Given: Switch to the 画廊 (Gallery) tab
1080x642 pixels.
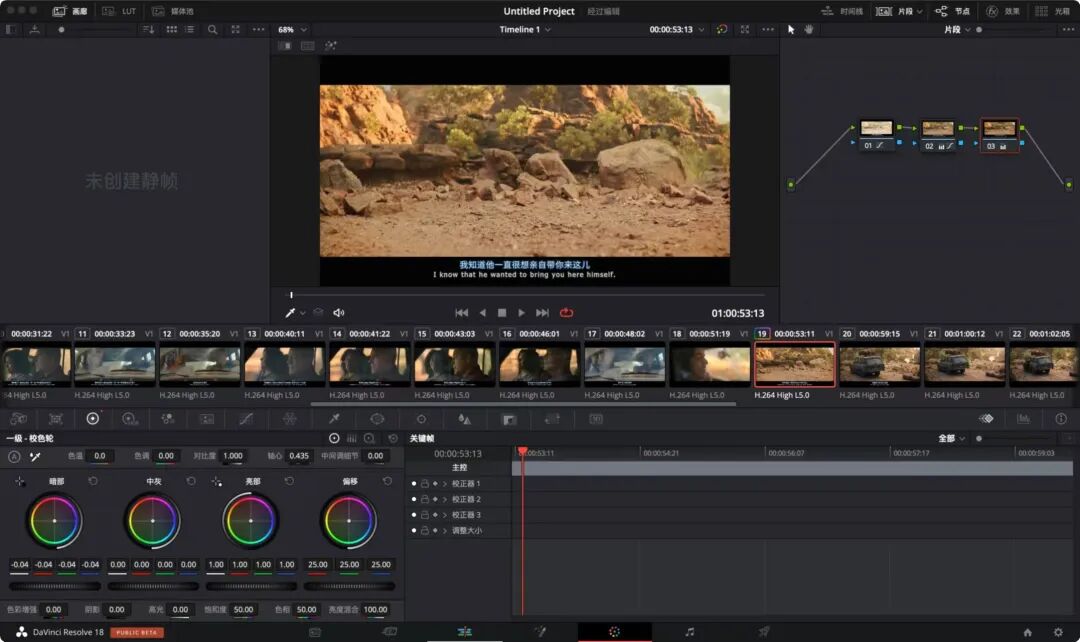Looking at the screenshot, I should click(69, 11).
